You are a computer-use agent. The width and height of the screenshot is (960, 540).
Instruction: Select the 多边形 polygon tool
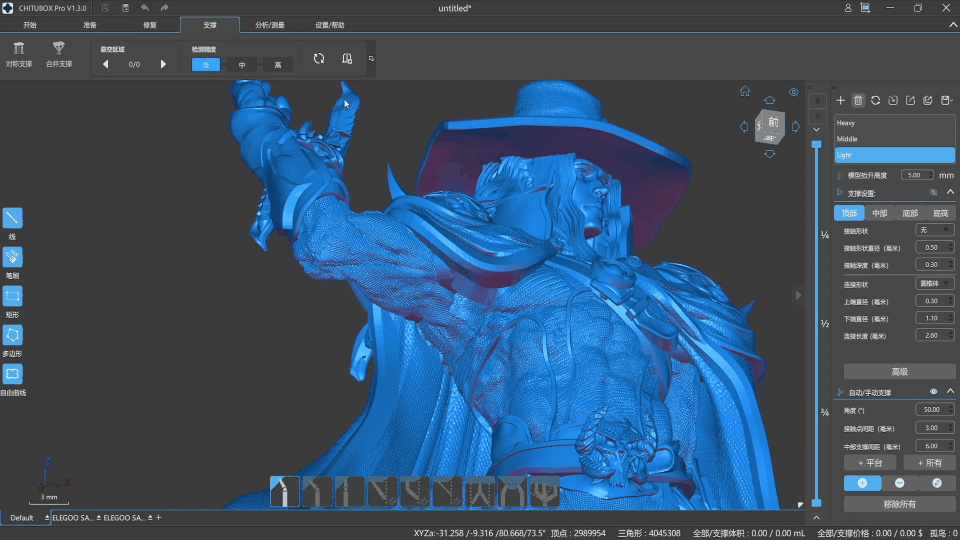pos(12,335)
